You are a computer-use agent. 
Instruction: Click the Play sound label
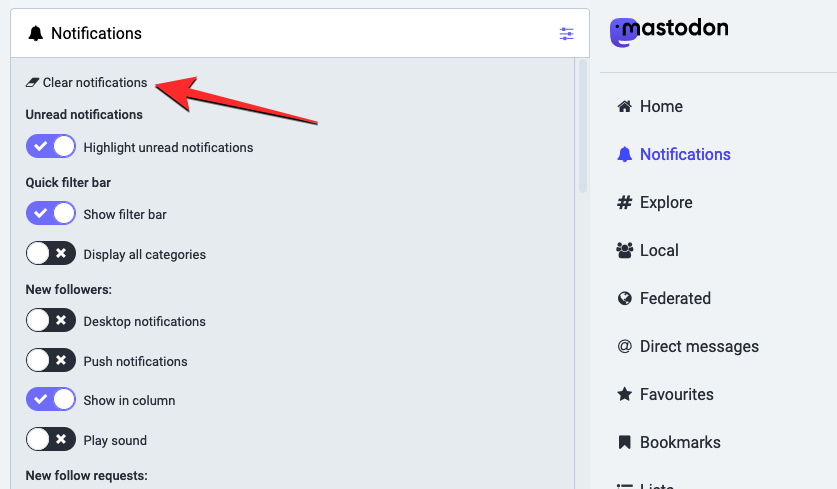[115, 440]
